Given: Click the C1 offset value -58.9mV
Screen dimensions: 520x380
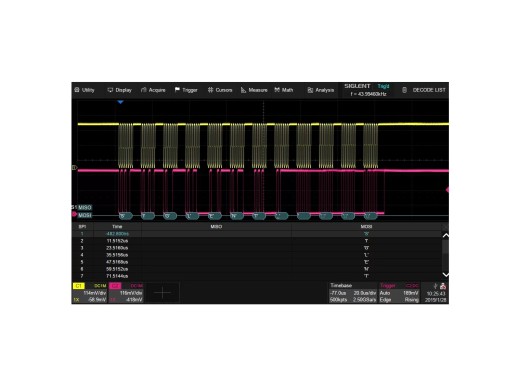Looking at the screenshot, I should (97, 300).
